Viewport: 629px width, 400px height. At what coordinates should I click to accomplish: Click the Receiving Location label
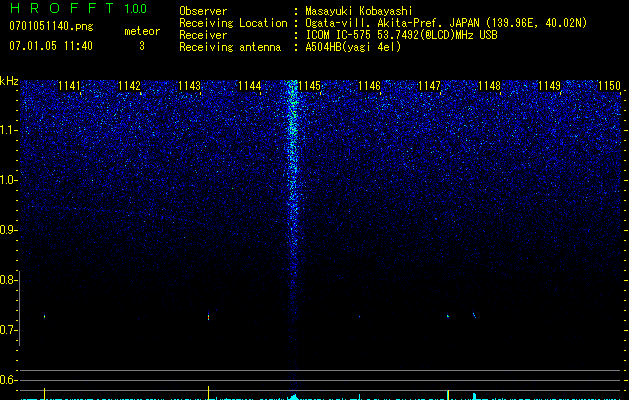[233, 23]
